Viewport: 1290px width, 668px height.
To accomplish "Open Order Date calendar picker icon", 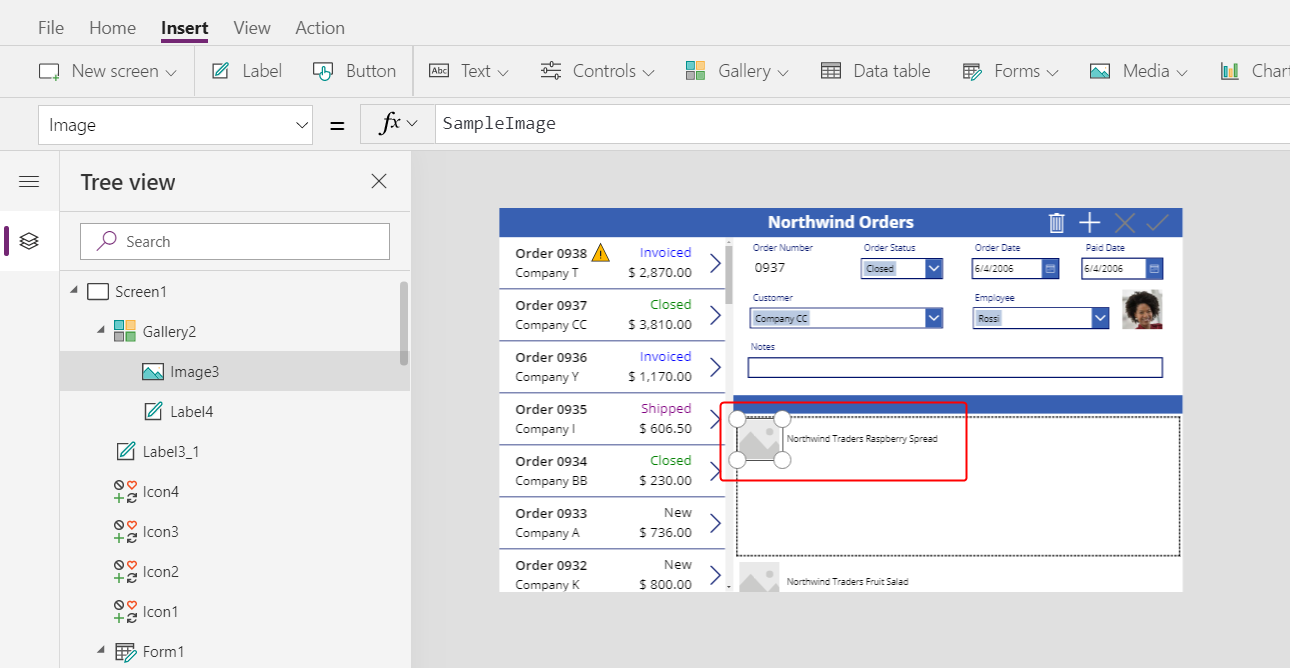I will coord(1050,268).
